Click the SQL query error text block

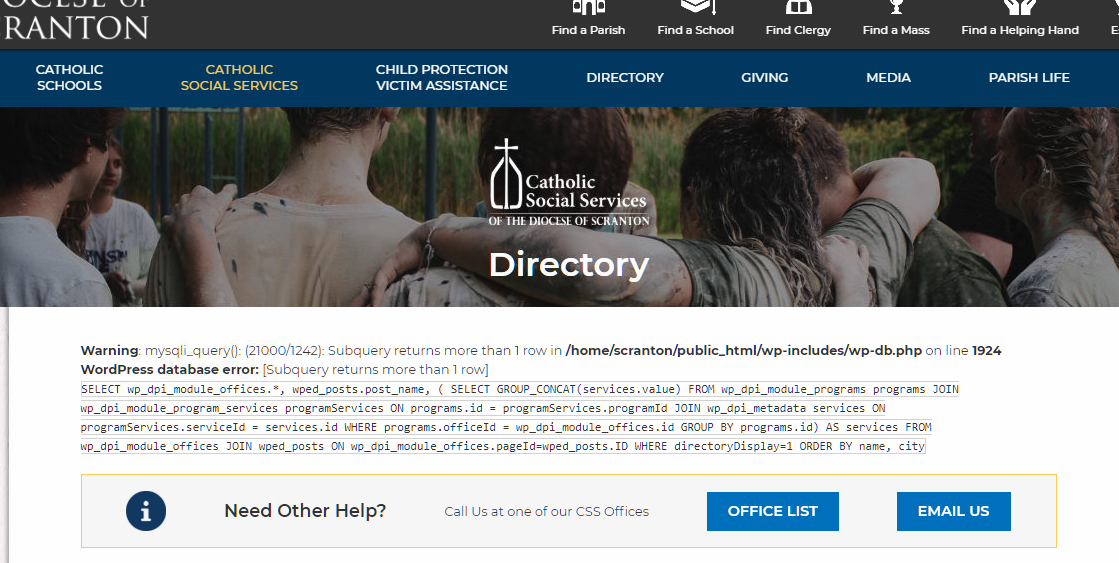tap(519, 417)
